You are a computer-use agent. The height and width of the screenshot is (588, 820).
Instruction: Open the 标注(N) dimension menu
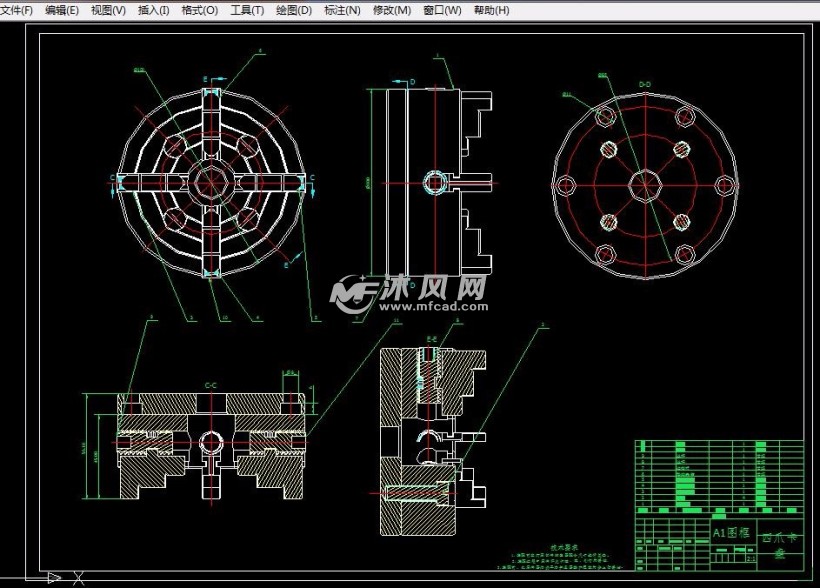[x=341, y=10]
